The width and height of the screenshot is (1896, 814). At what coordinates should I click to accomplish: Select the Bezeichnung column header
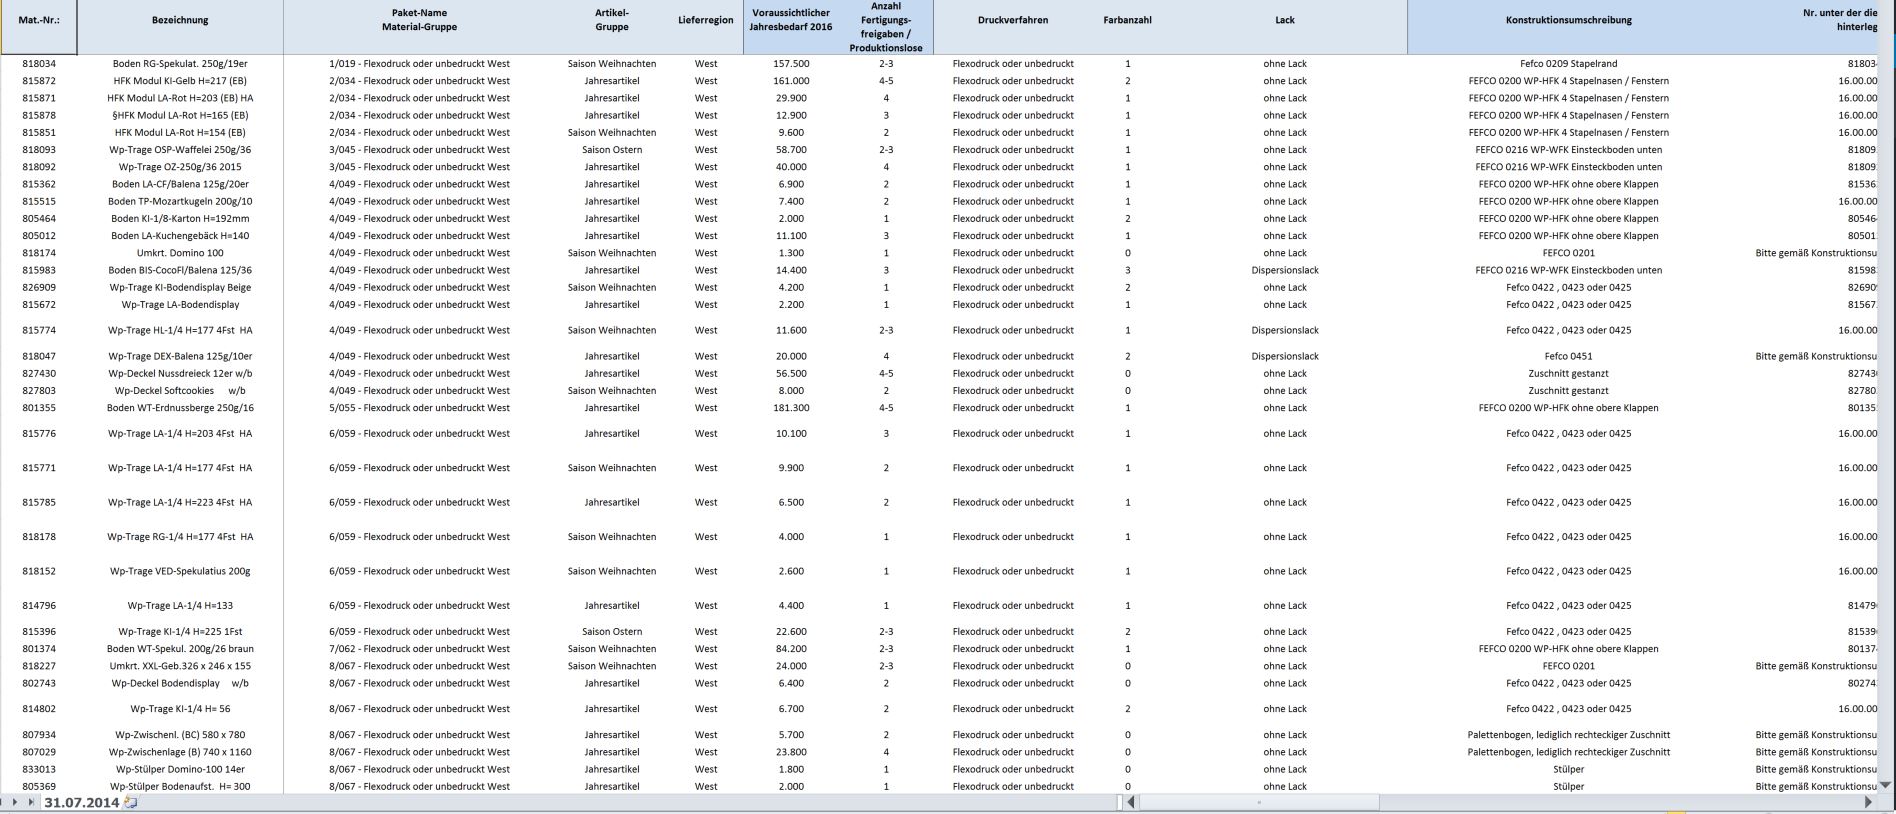(x=180, y=27)
